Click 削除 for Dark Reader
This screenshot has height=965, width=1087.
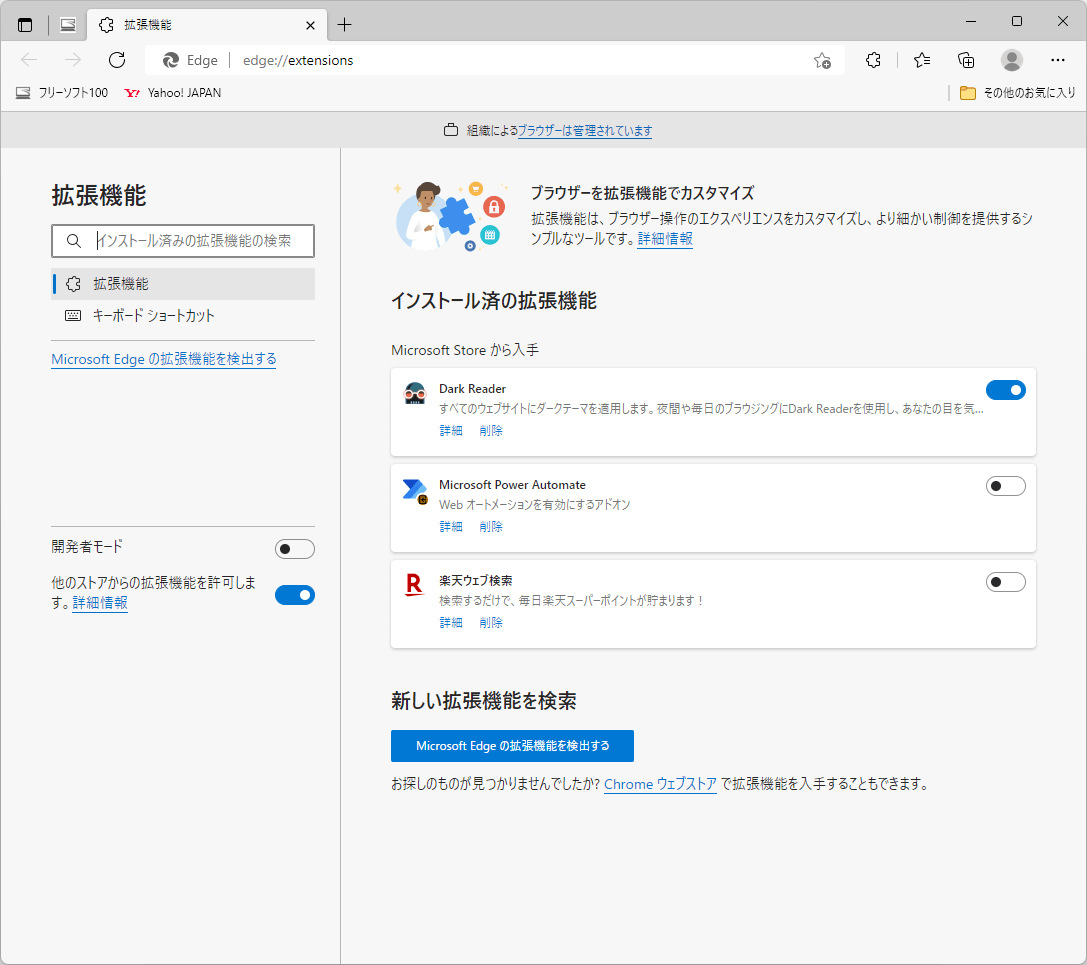click(x=491, y=431)
